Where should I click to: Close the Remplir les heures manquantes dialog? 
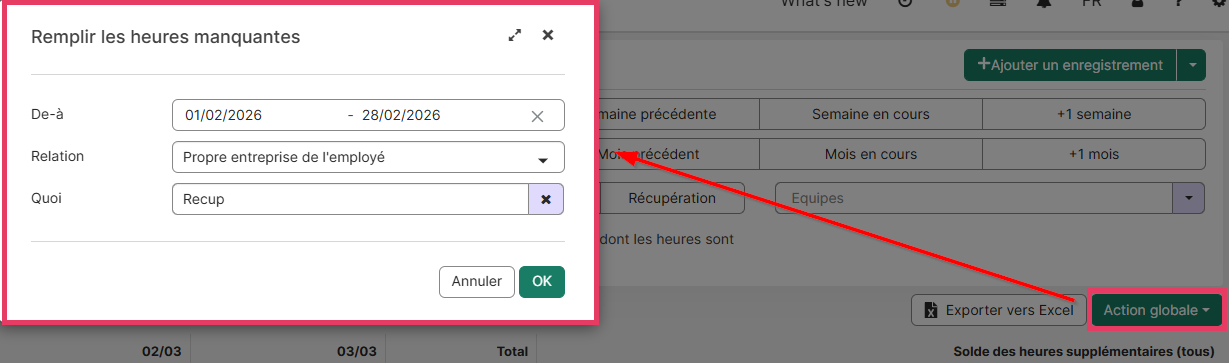[548, 35]
